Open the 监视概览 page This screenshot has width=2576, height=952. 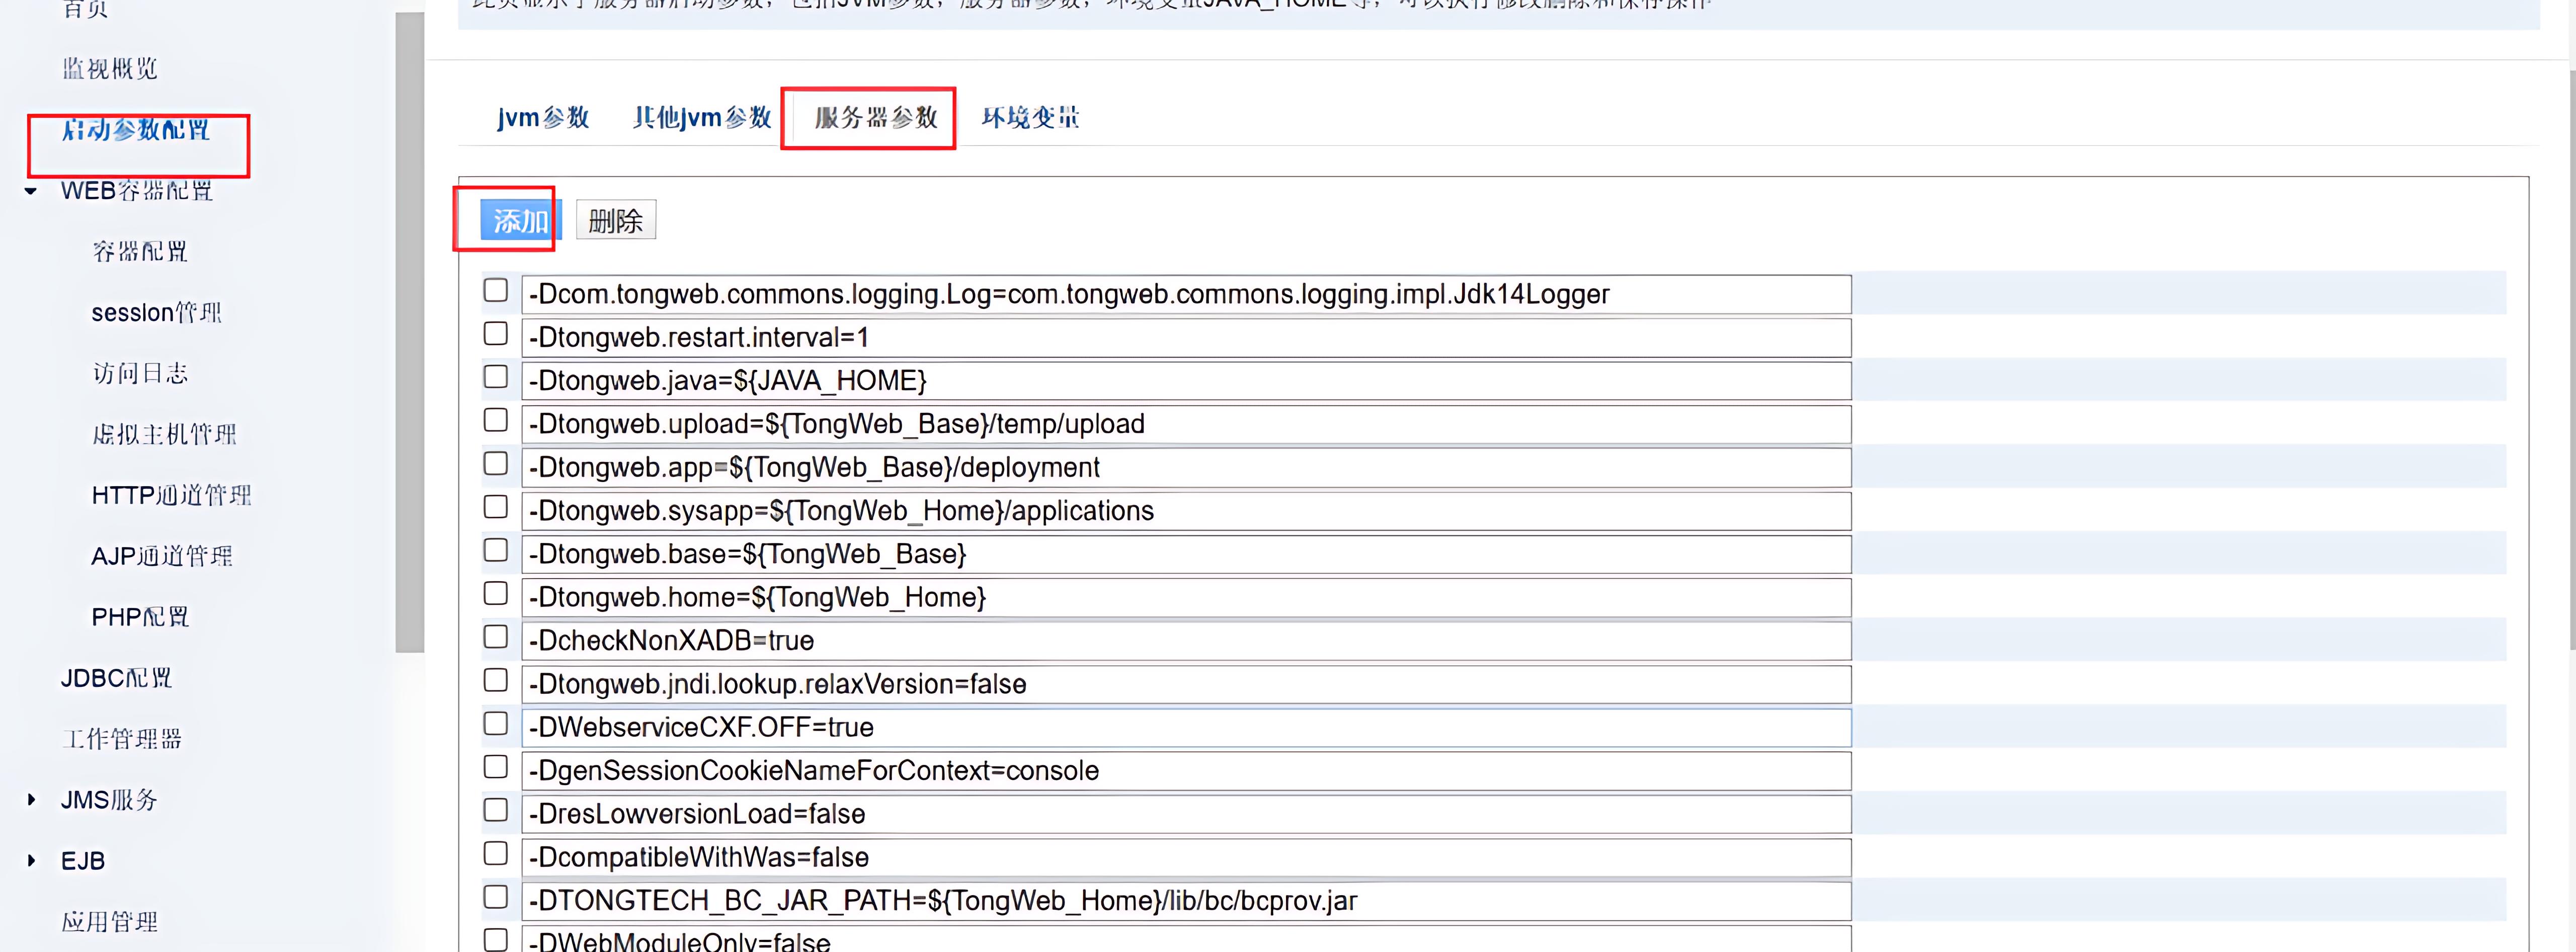point(110,68)
